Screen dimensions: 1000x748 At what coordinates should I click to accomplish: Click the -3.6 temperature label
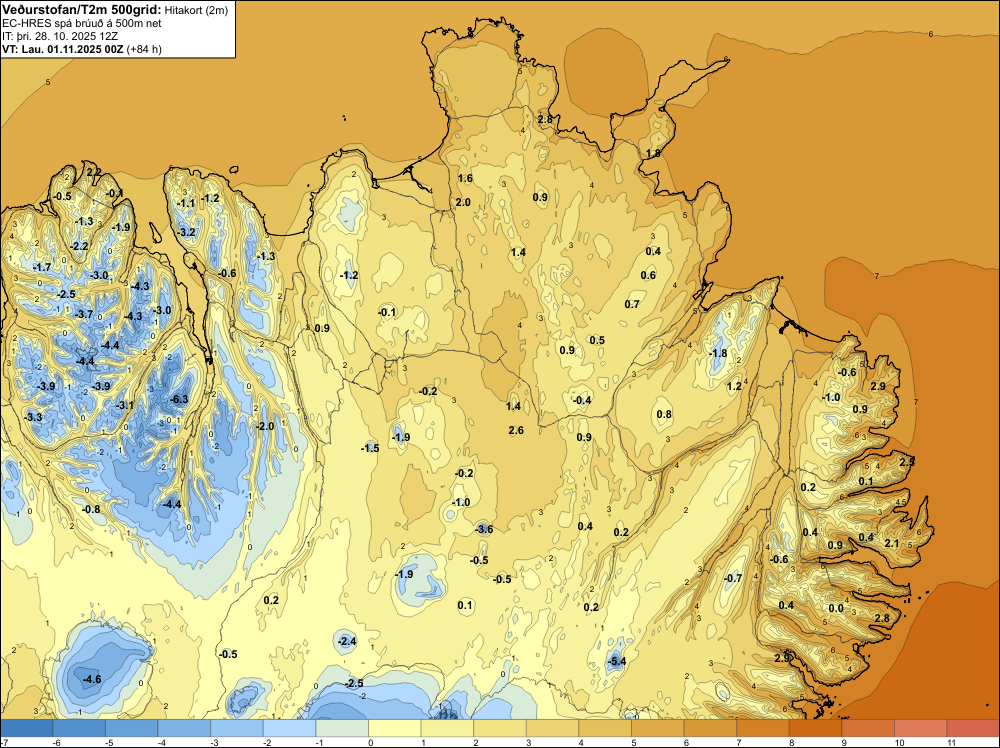pos(484,529)
